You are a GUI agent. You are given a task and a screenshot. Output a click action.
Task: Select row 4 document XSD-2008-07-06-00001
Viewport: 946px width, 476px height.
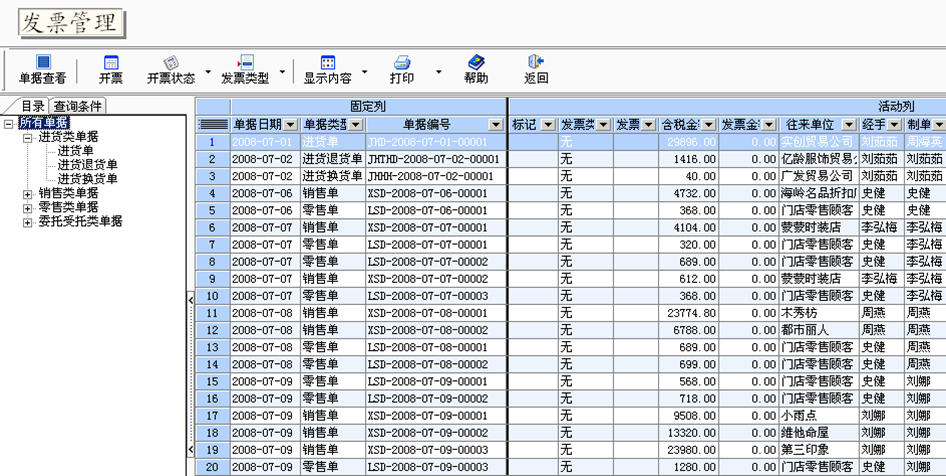click(436, 193)
